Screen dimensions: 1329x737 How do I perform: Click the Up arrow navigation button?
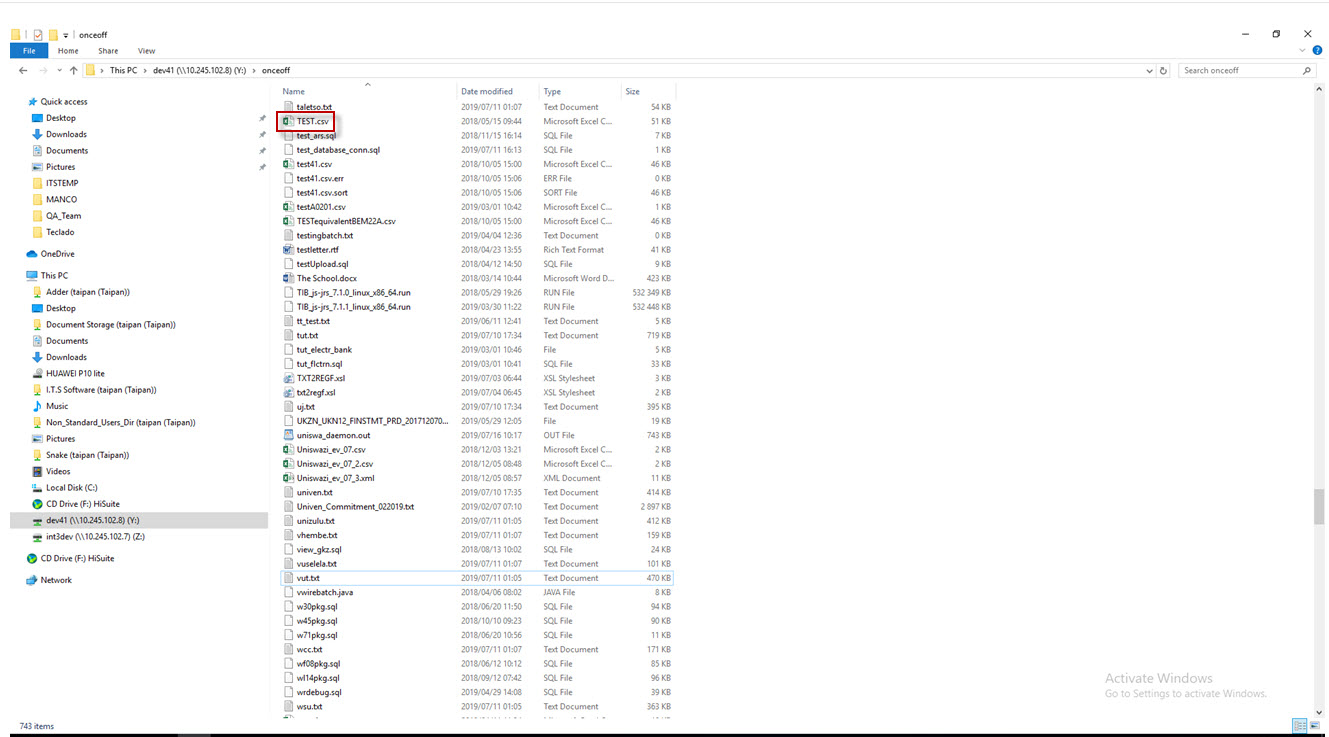(74, 71)
